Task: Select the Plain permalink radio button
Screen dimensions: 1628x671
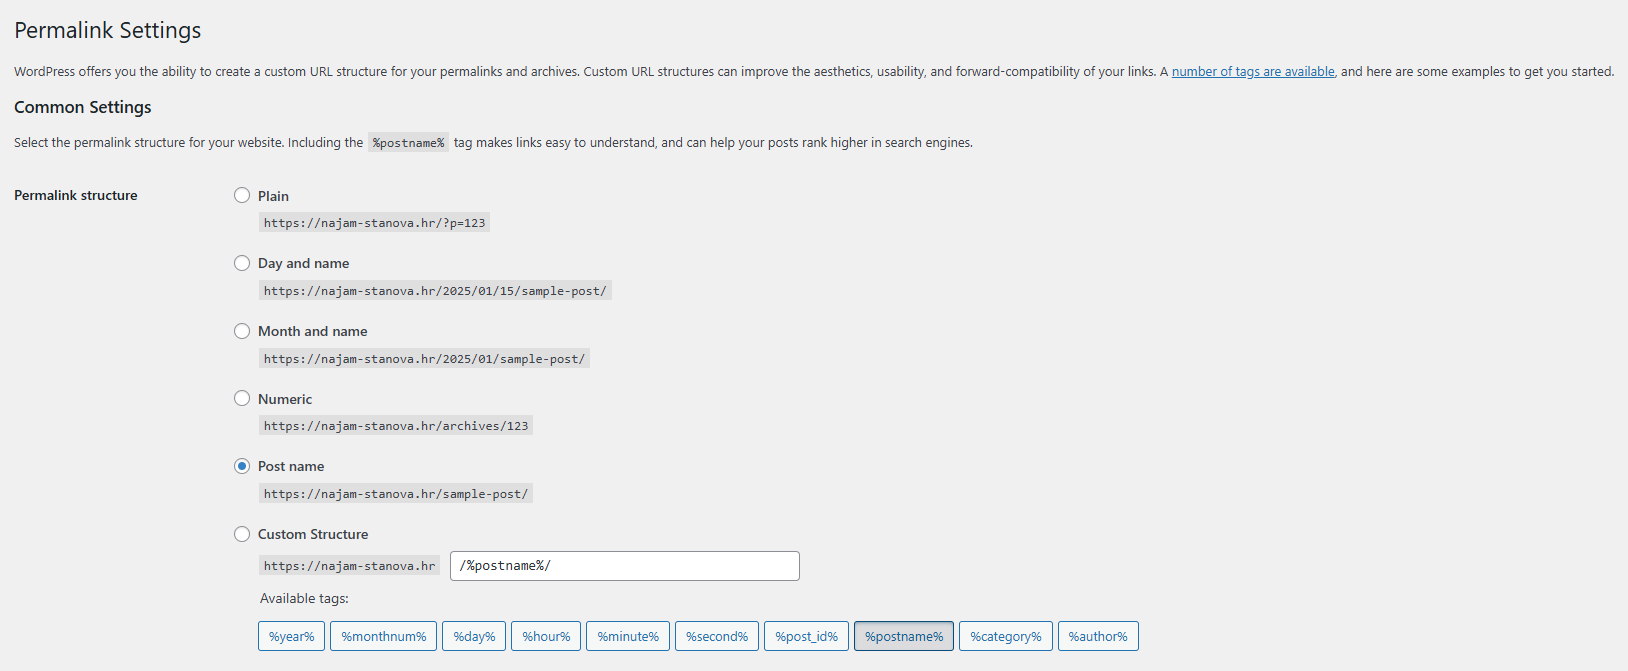Action: click(242, 196)
